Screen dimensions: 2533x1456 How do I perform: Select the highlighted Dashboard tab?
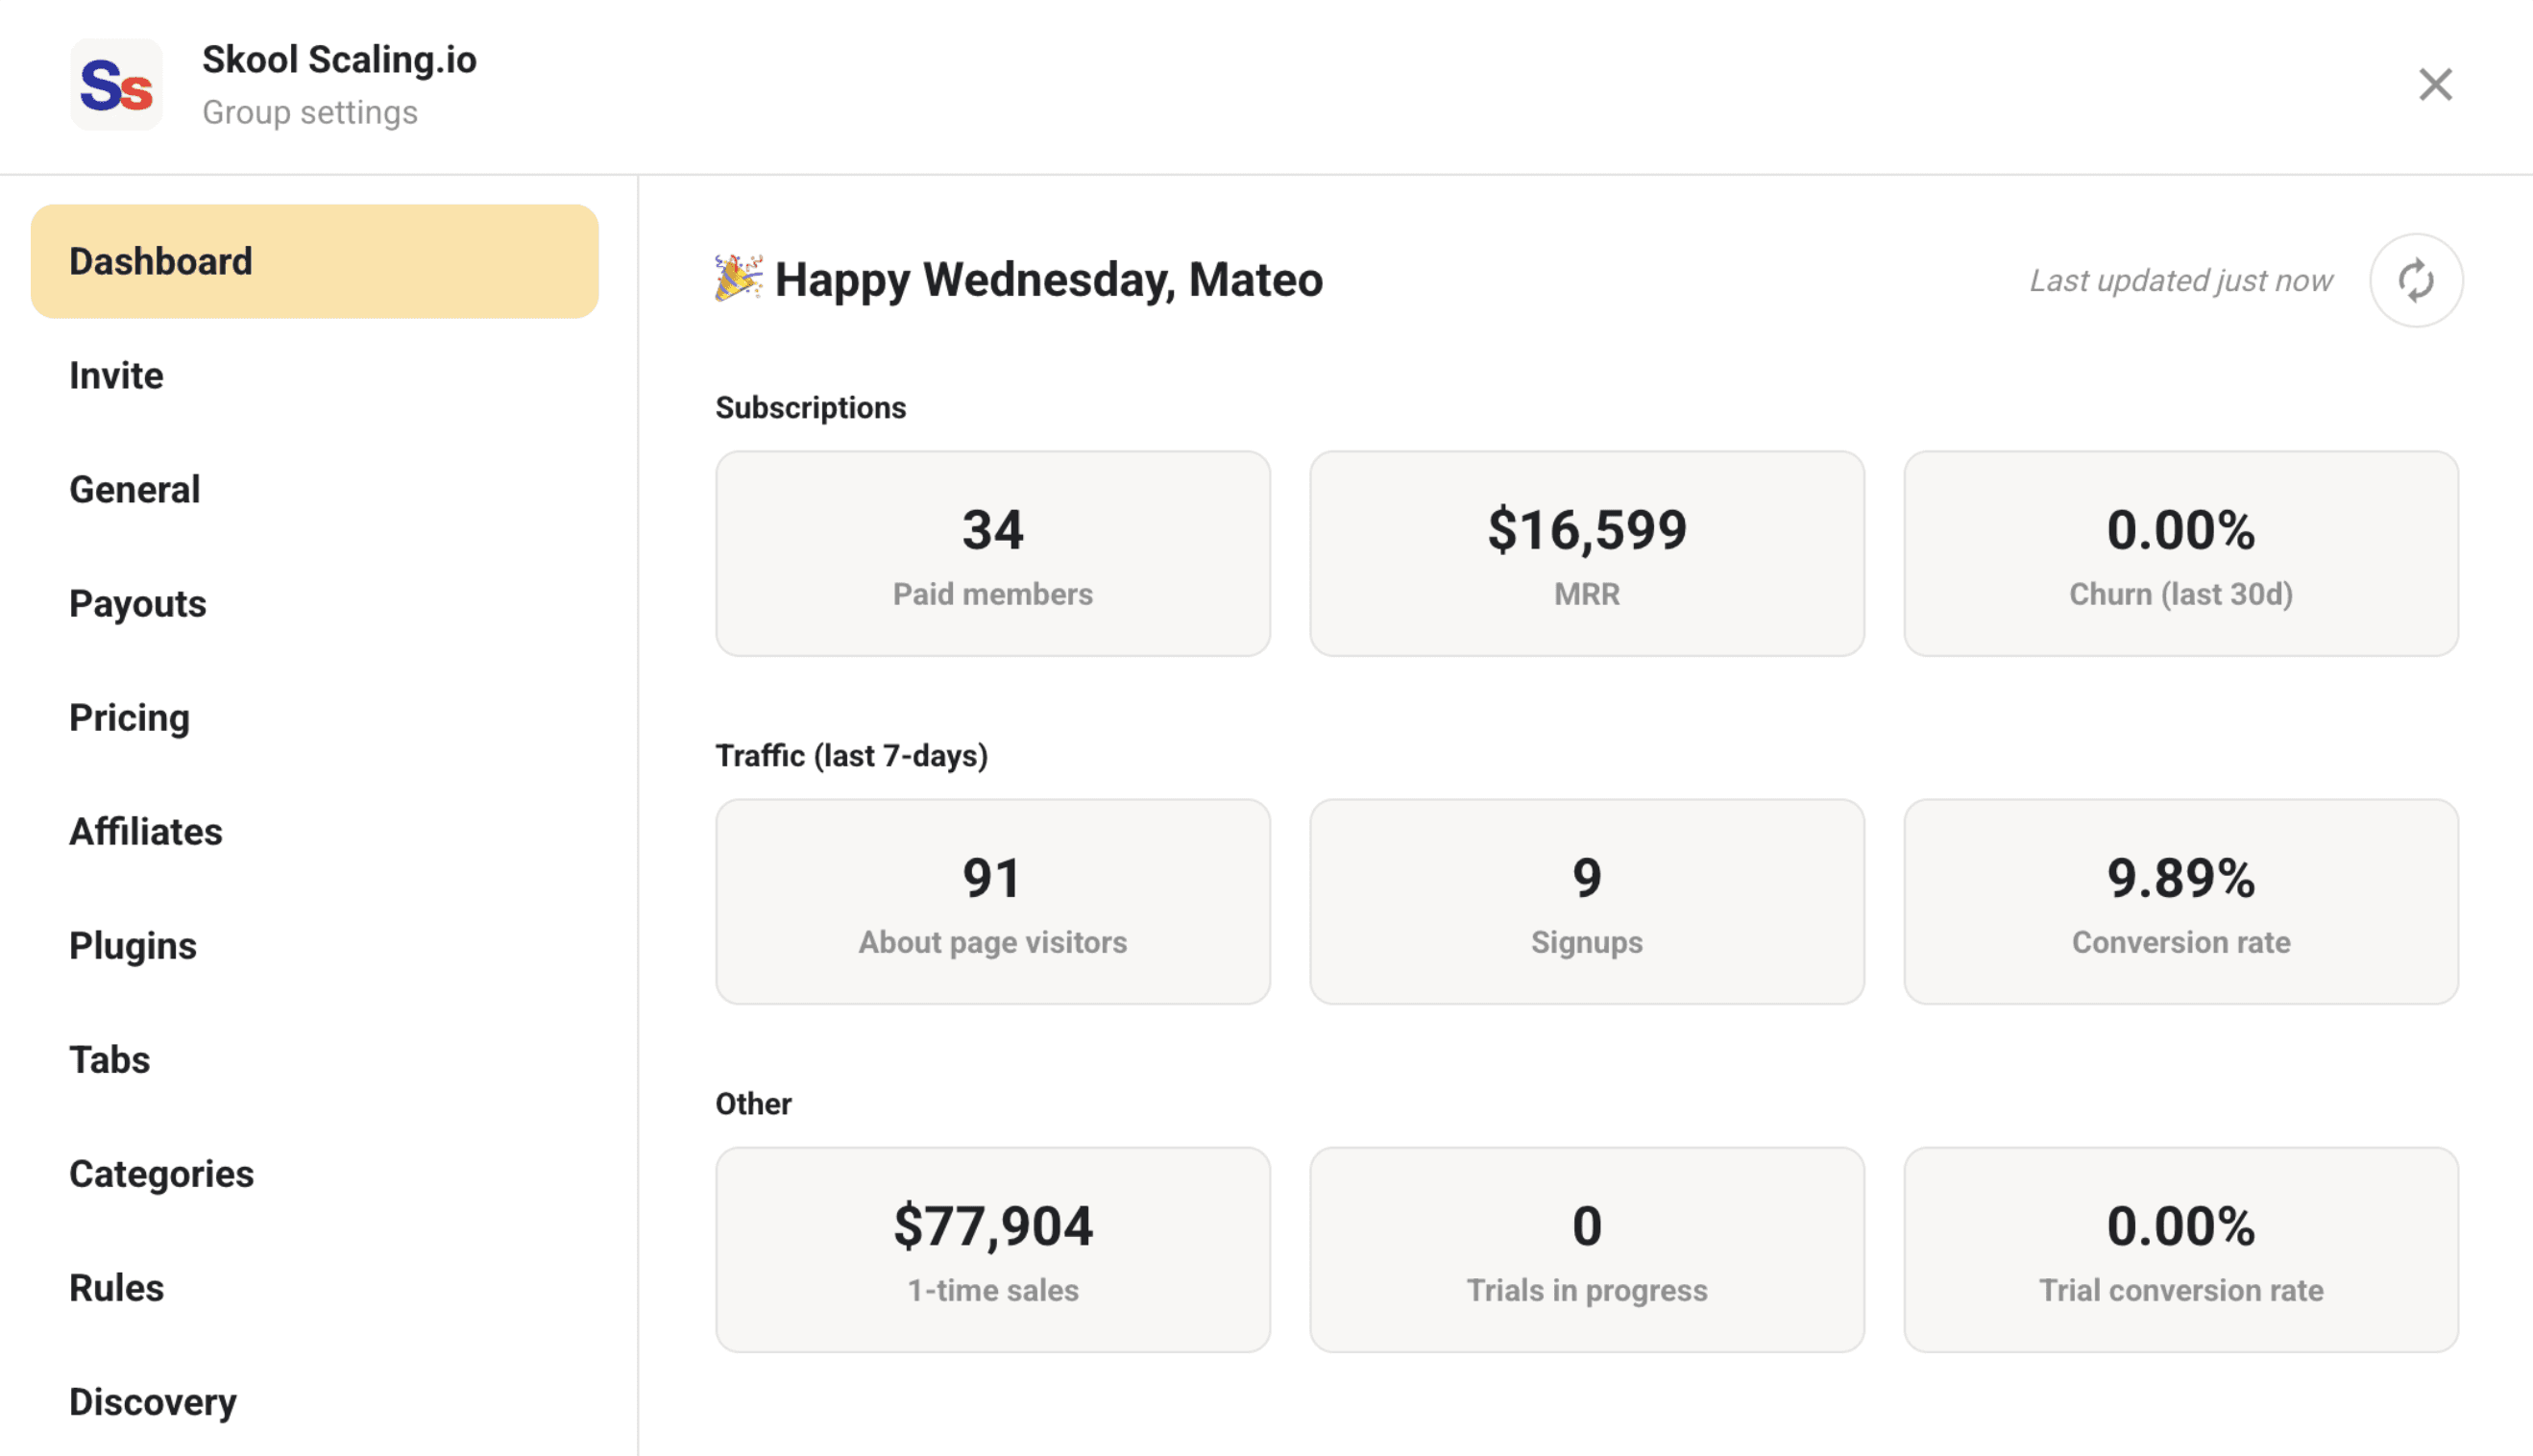click(x=314, y=262)
